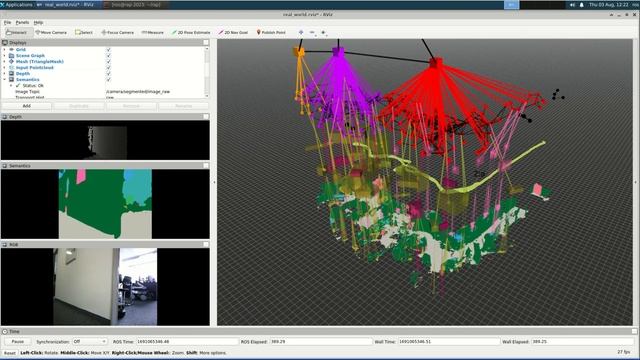The width and height of the screenshot is (640, 360).
Task: Click the Semantics panel header icon
Action: pos(5,166)
